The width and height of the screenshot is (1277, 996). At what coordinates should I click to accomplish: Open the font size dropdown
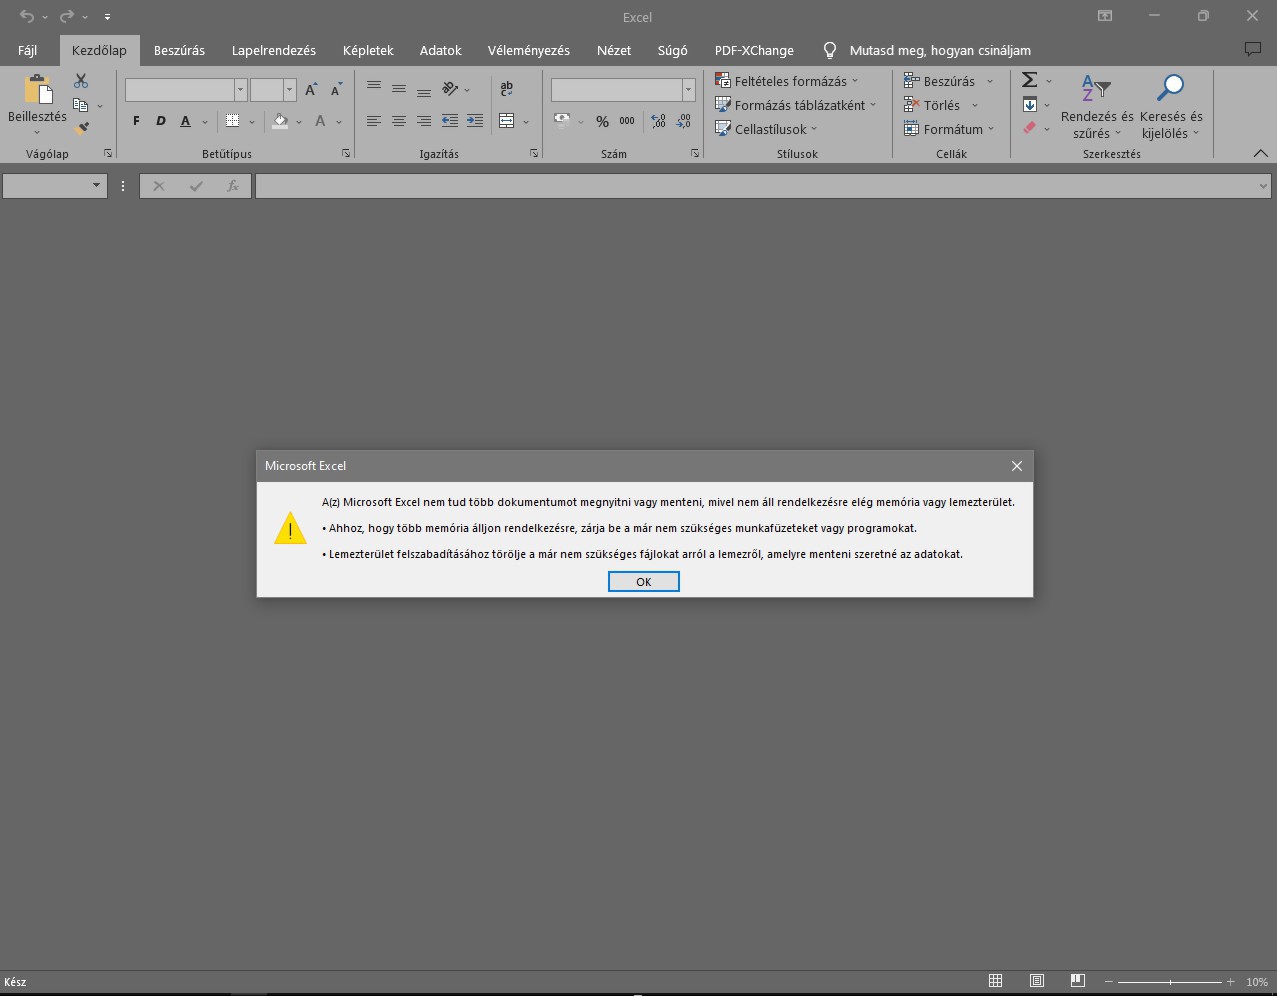[x=290, y=90]
